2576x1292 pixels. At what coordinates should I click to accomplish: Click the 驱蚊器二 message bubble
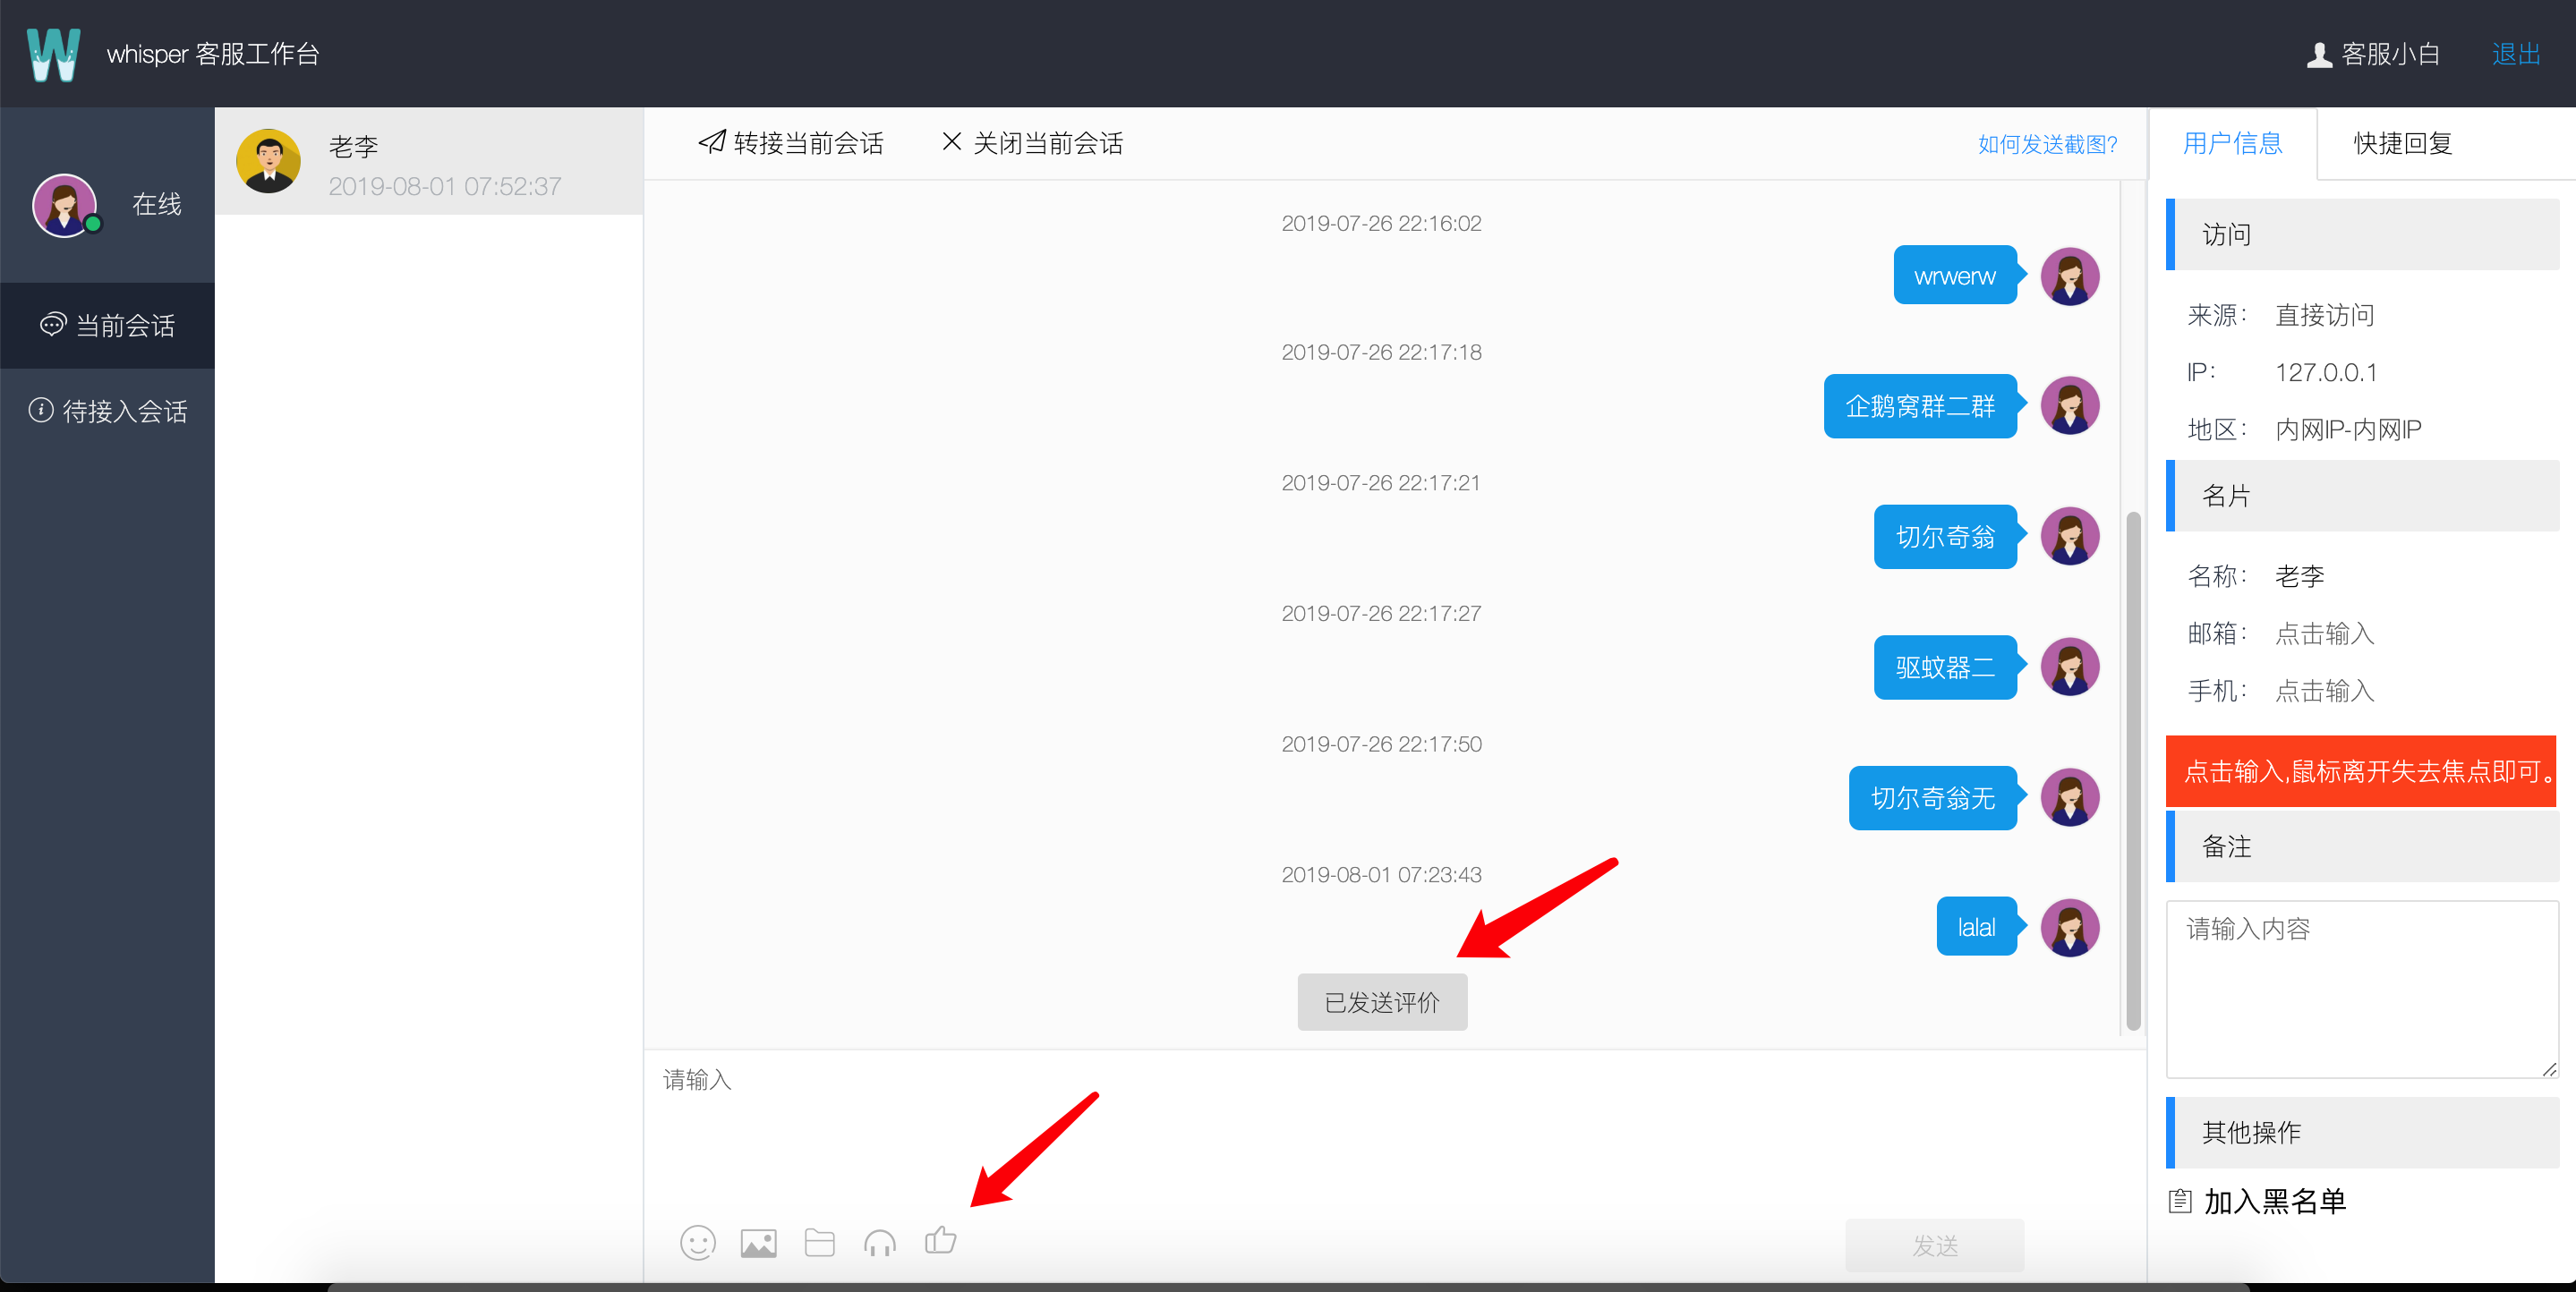coord(1944,667)
